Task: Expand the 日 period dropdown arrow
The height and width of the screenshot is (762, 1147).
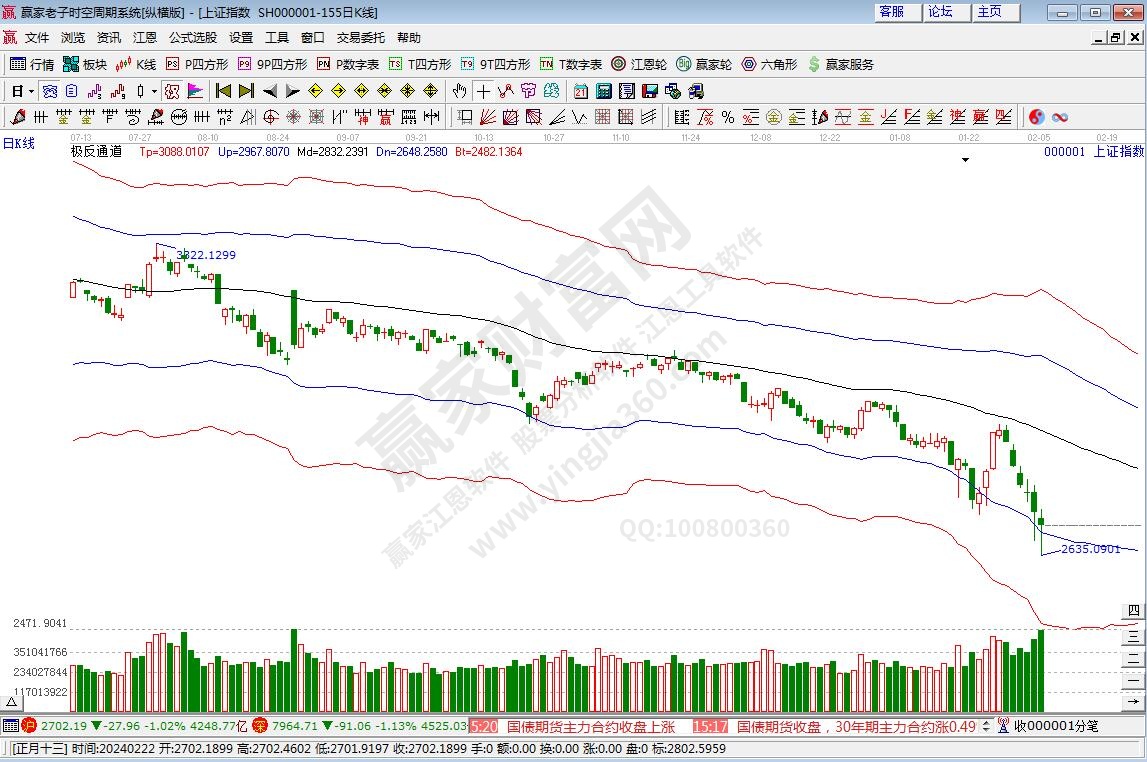Action: (x=31, y=91)
